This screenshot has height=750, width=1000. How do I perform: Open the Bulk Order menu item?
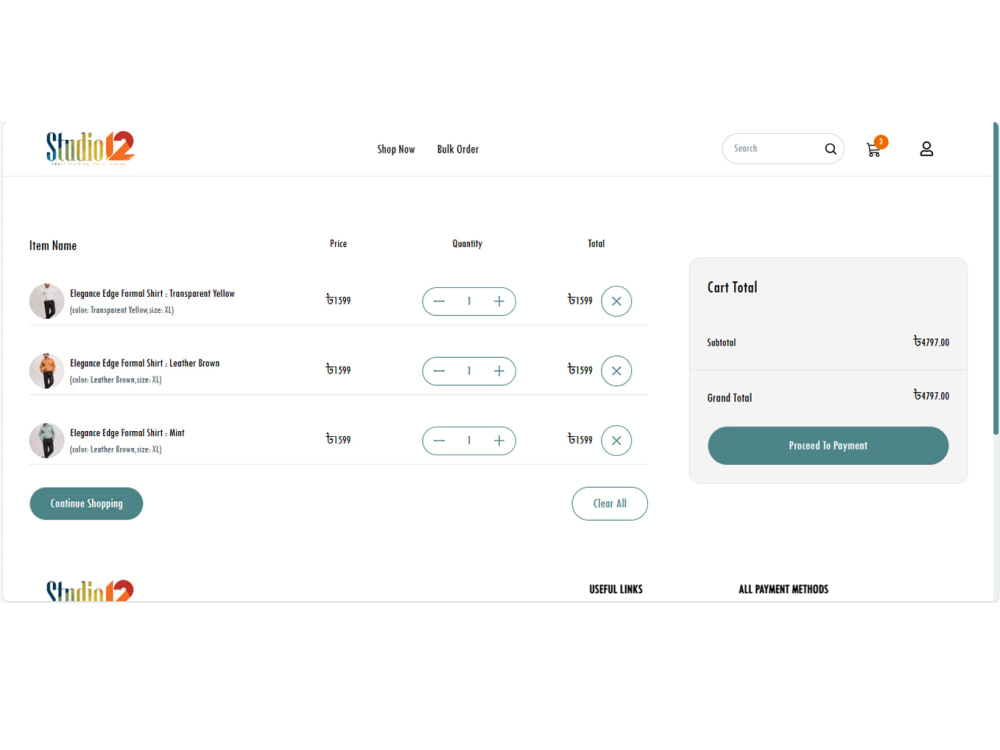click(x=457, y=149)
